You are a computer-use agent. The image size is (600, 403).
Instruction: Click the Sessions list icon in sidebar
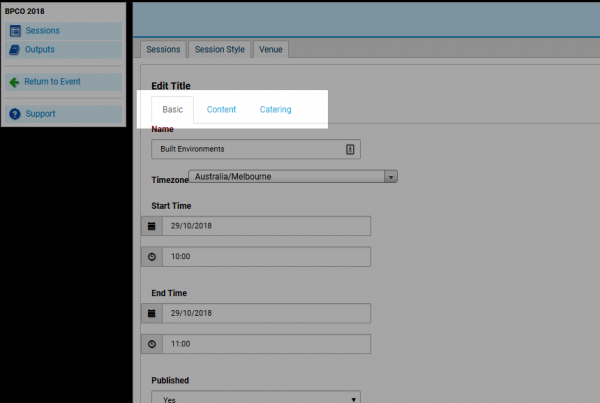[15, 31]
